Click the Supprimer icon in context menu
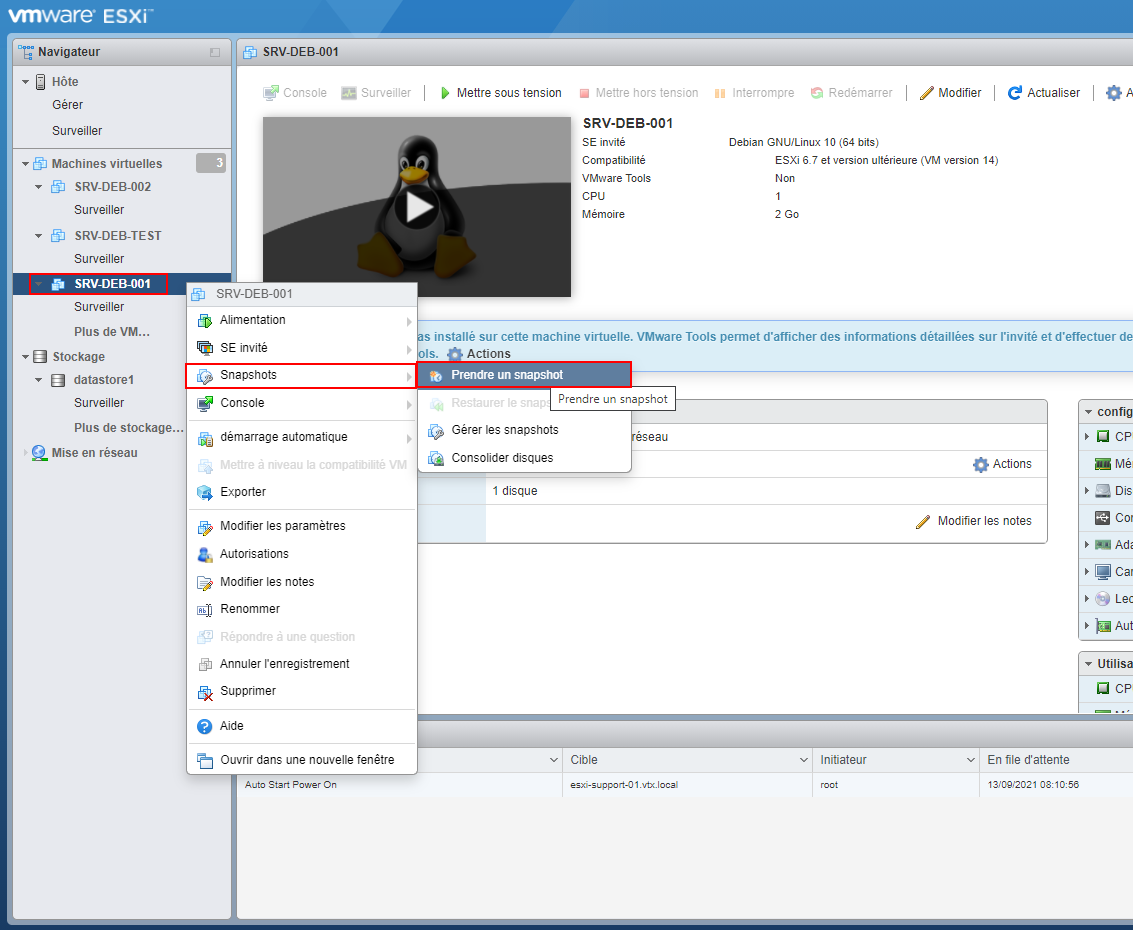Image resolution: width=1133 pixels, height=930 pixels. (205, 692)
